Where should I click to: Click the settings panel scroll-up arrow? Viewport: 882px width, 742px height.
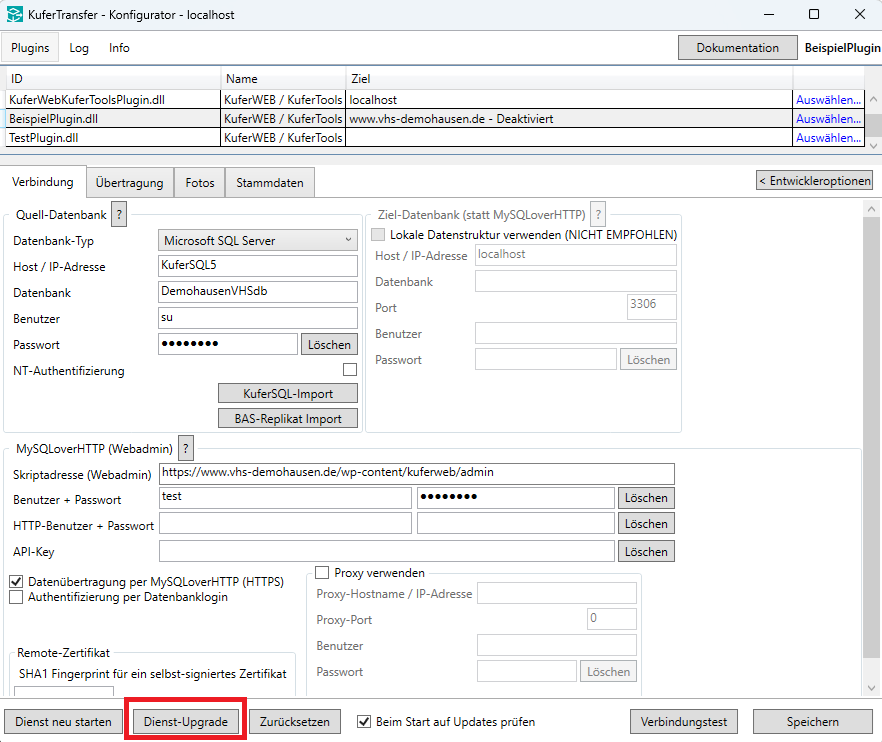(871, 209)
